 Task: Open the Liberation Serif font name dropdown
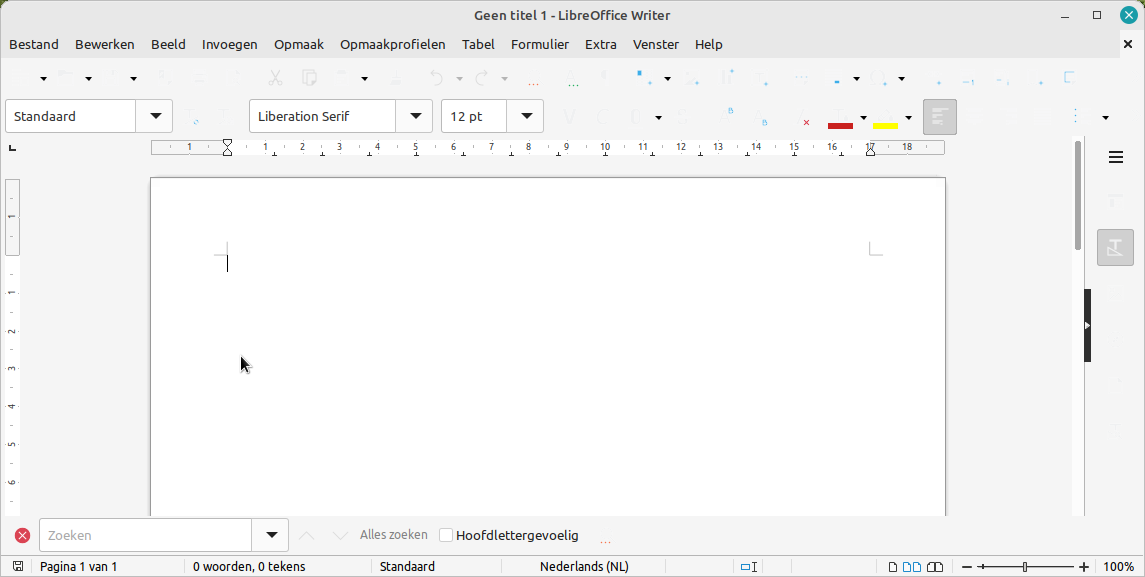click(x=414, y=116)
